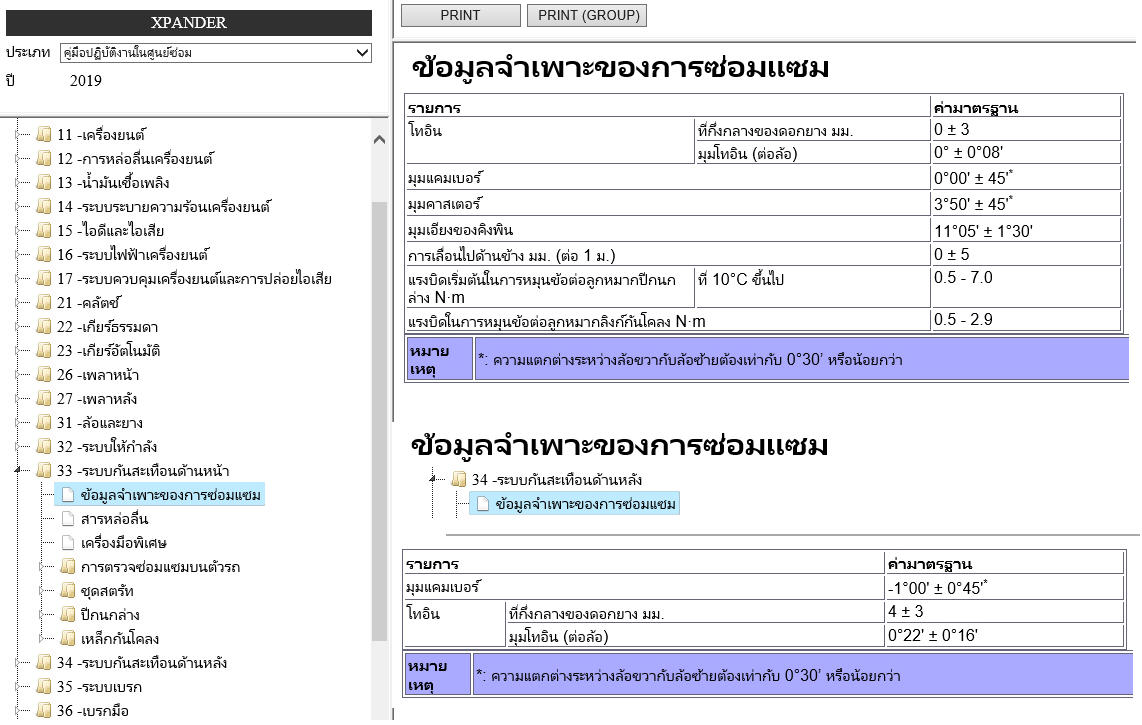Screen dimensions: 1142x725
Task: Click the folder icon for 11 -เครื่องยนต์
Action: pos(44,134)
